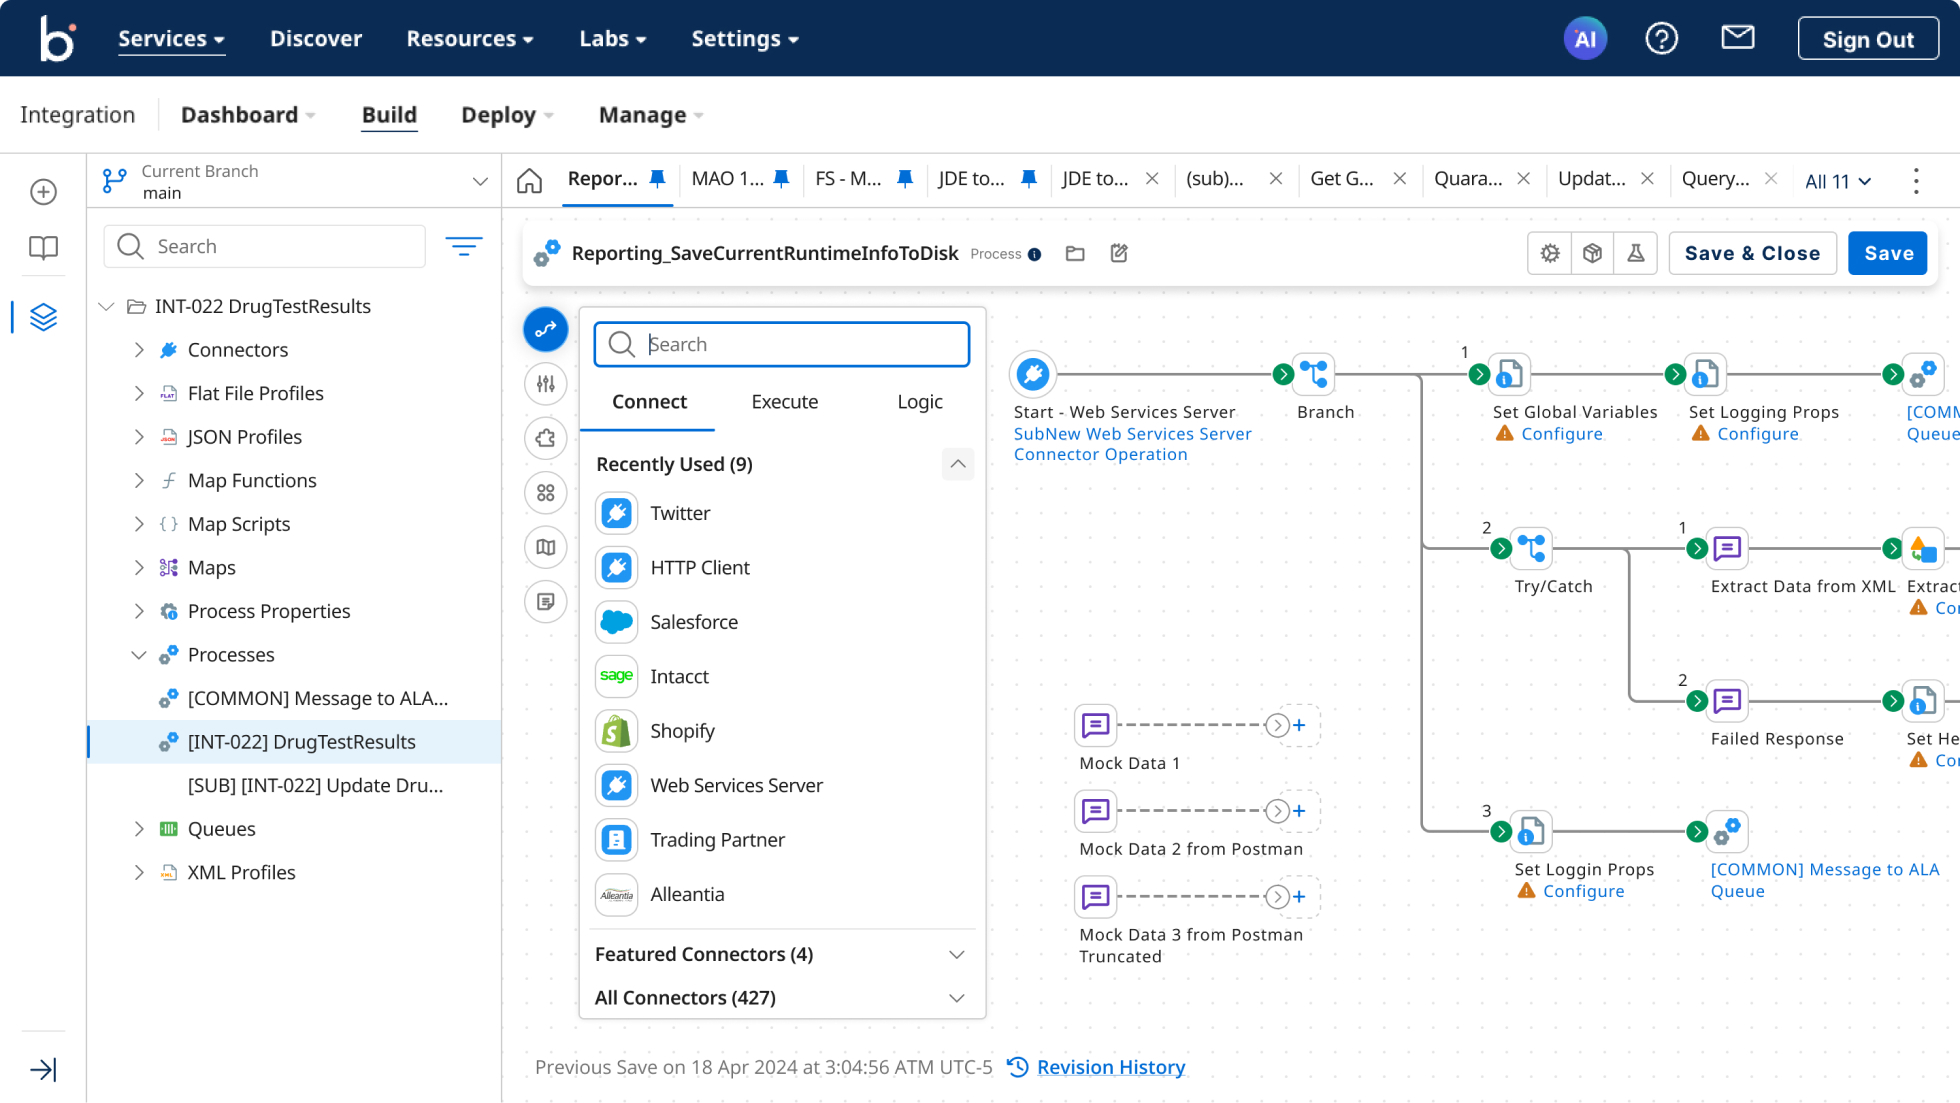This screenshot has width=1960, height=1103.
Task: Unpin the MAO 1... tab
Action: point(781,179)
